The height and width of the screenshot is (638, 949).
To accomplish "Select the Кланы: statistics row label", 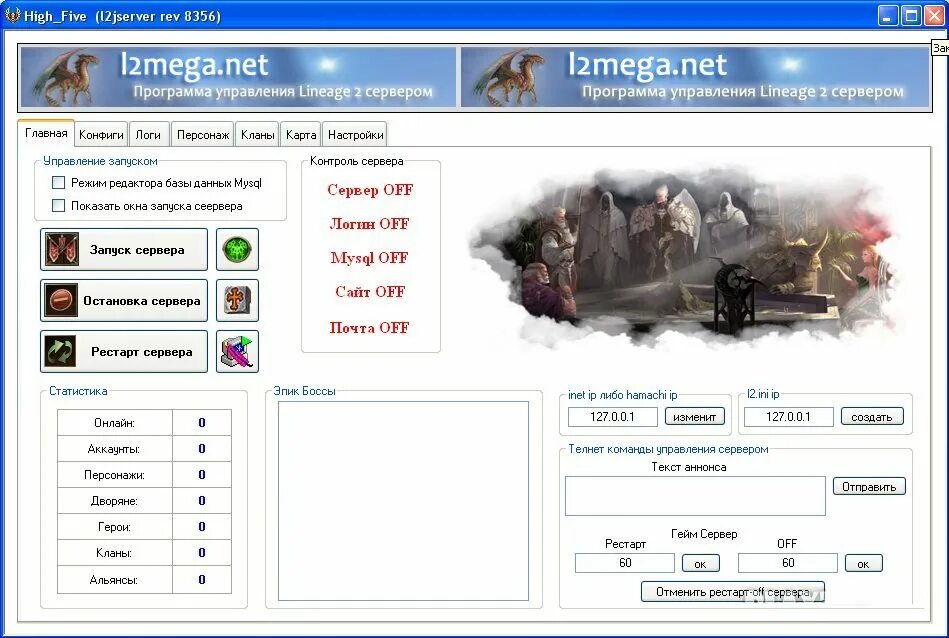I will coord(114,553).
